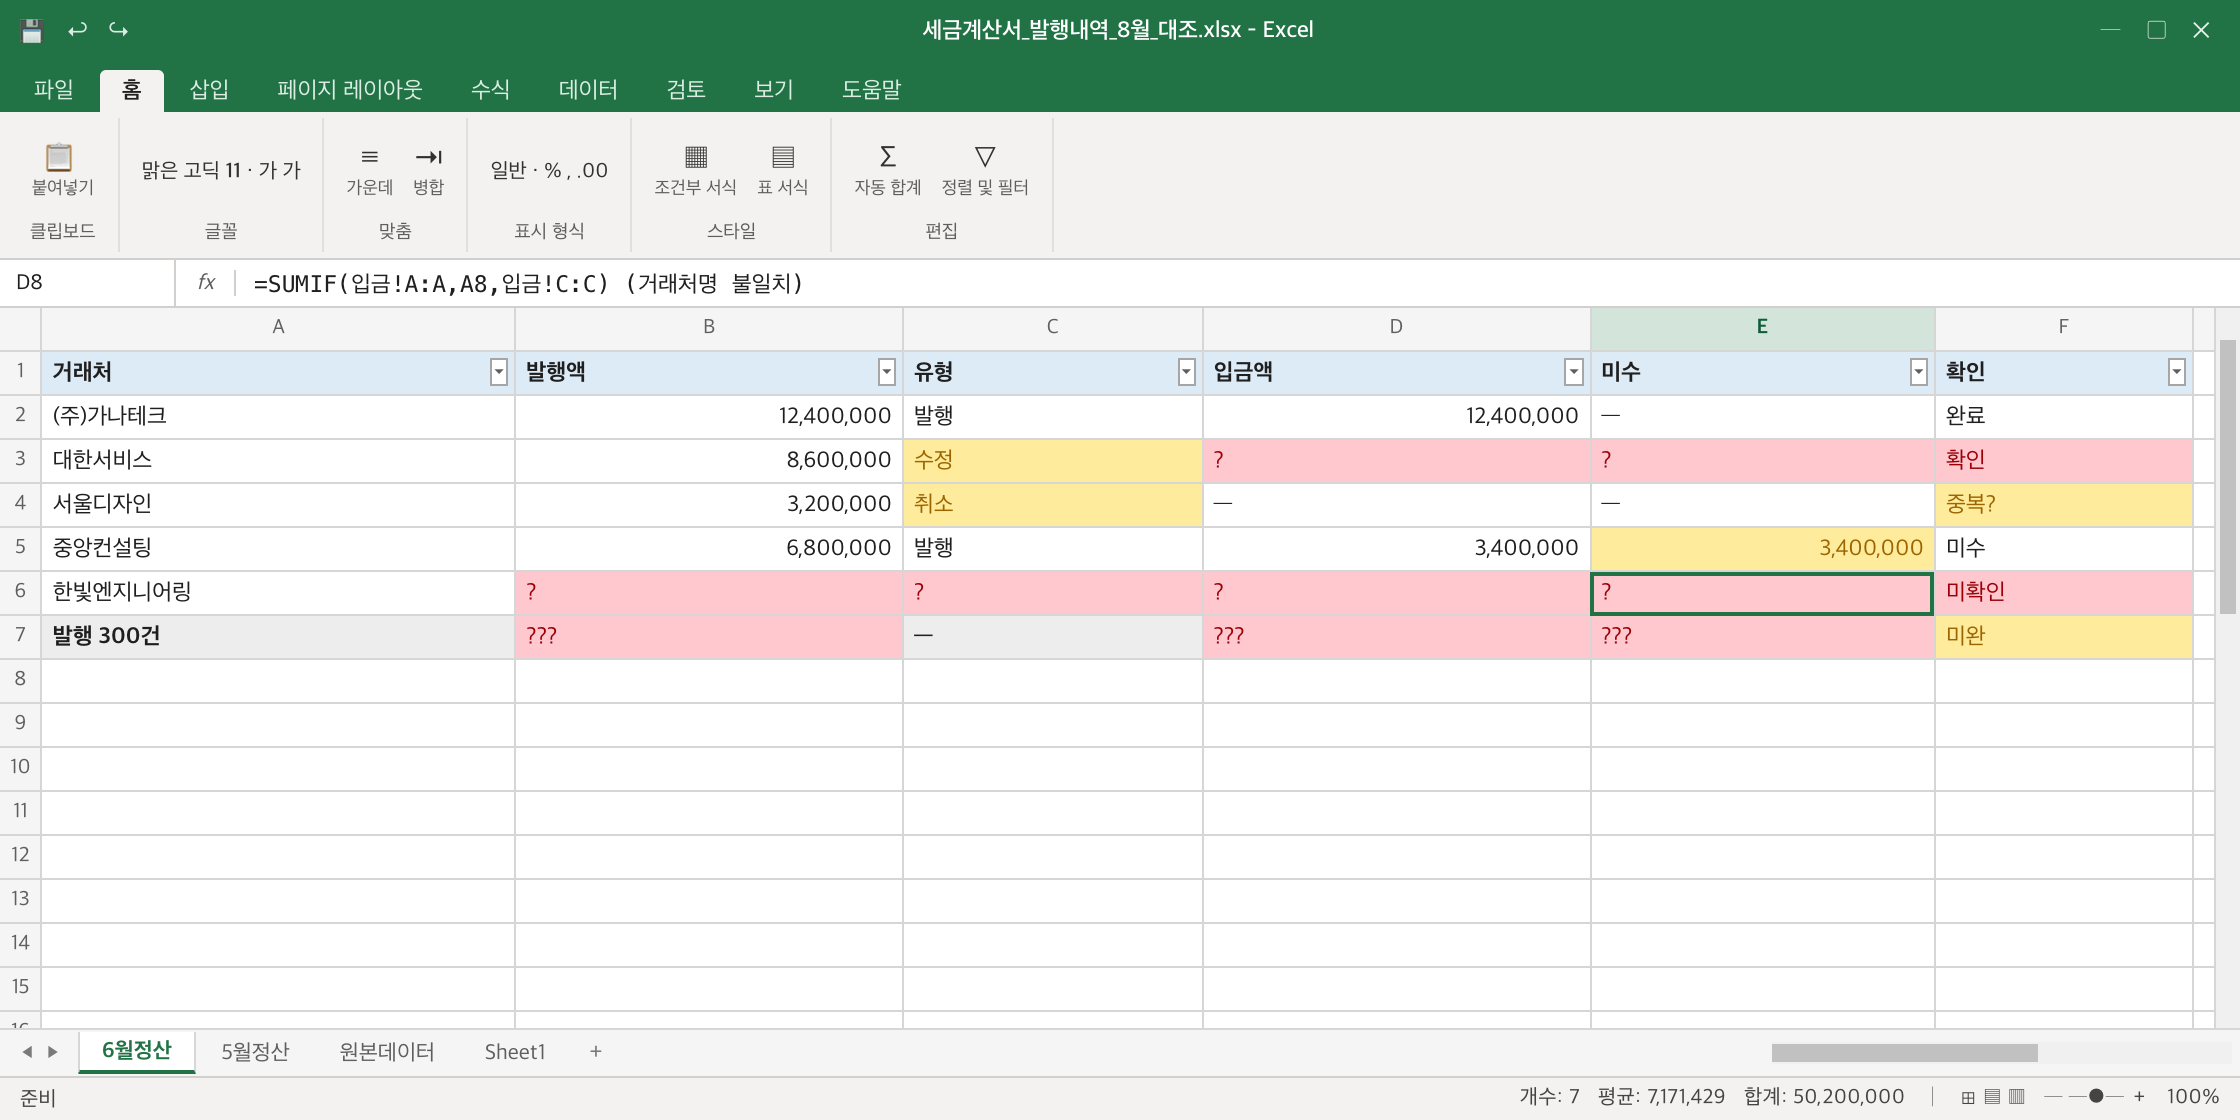Viewport: 2240px width, 1120px height.
Task: Select the 삽입 ribbon tab
Action: click(209, 90)
